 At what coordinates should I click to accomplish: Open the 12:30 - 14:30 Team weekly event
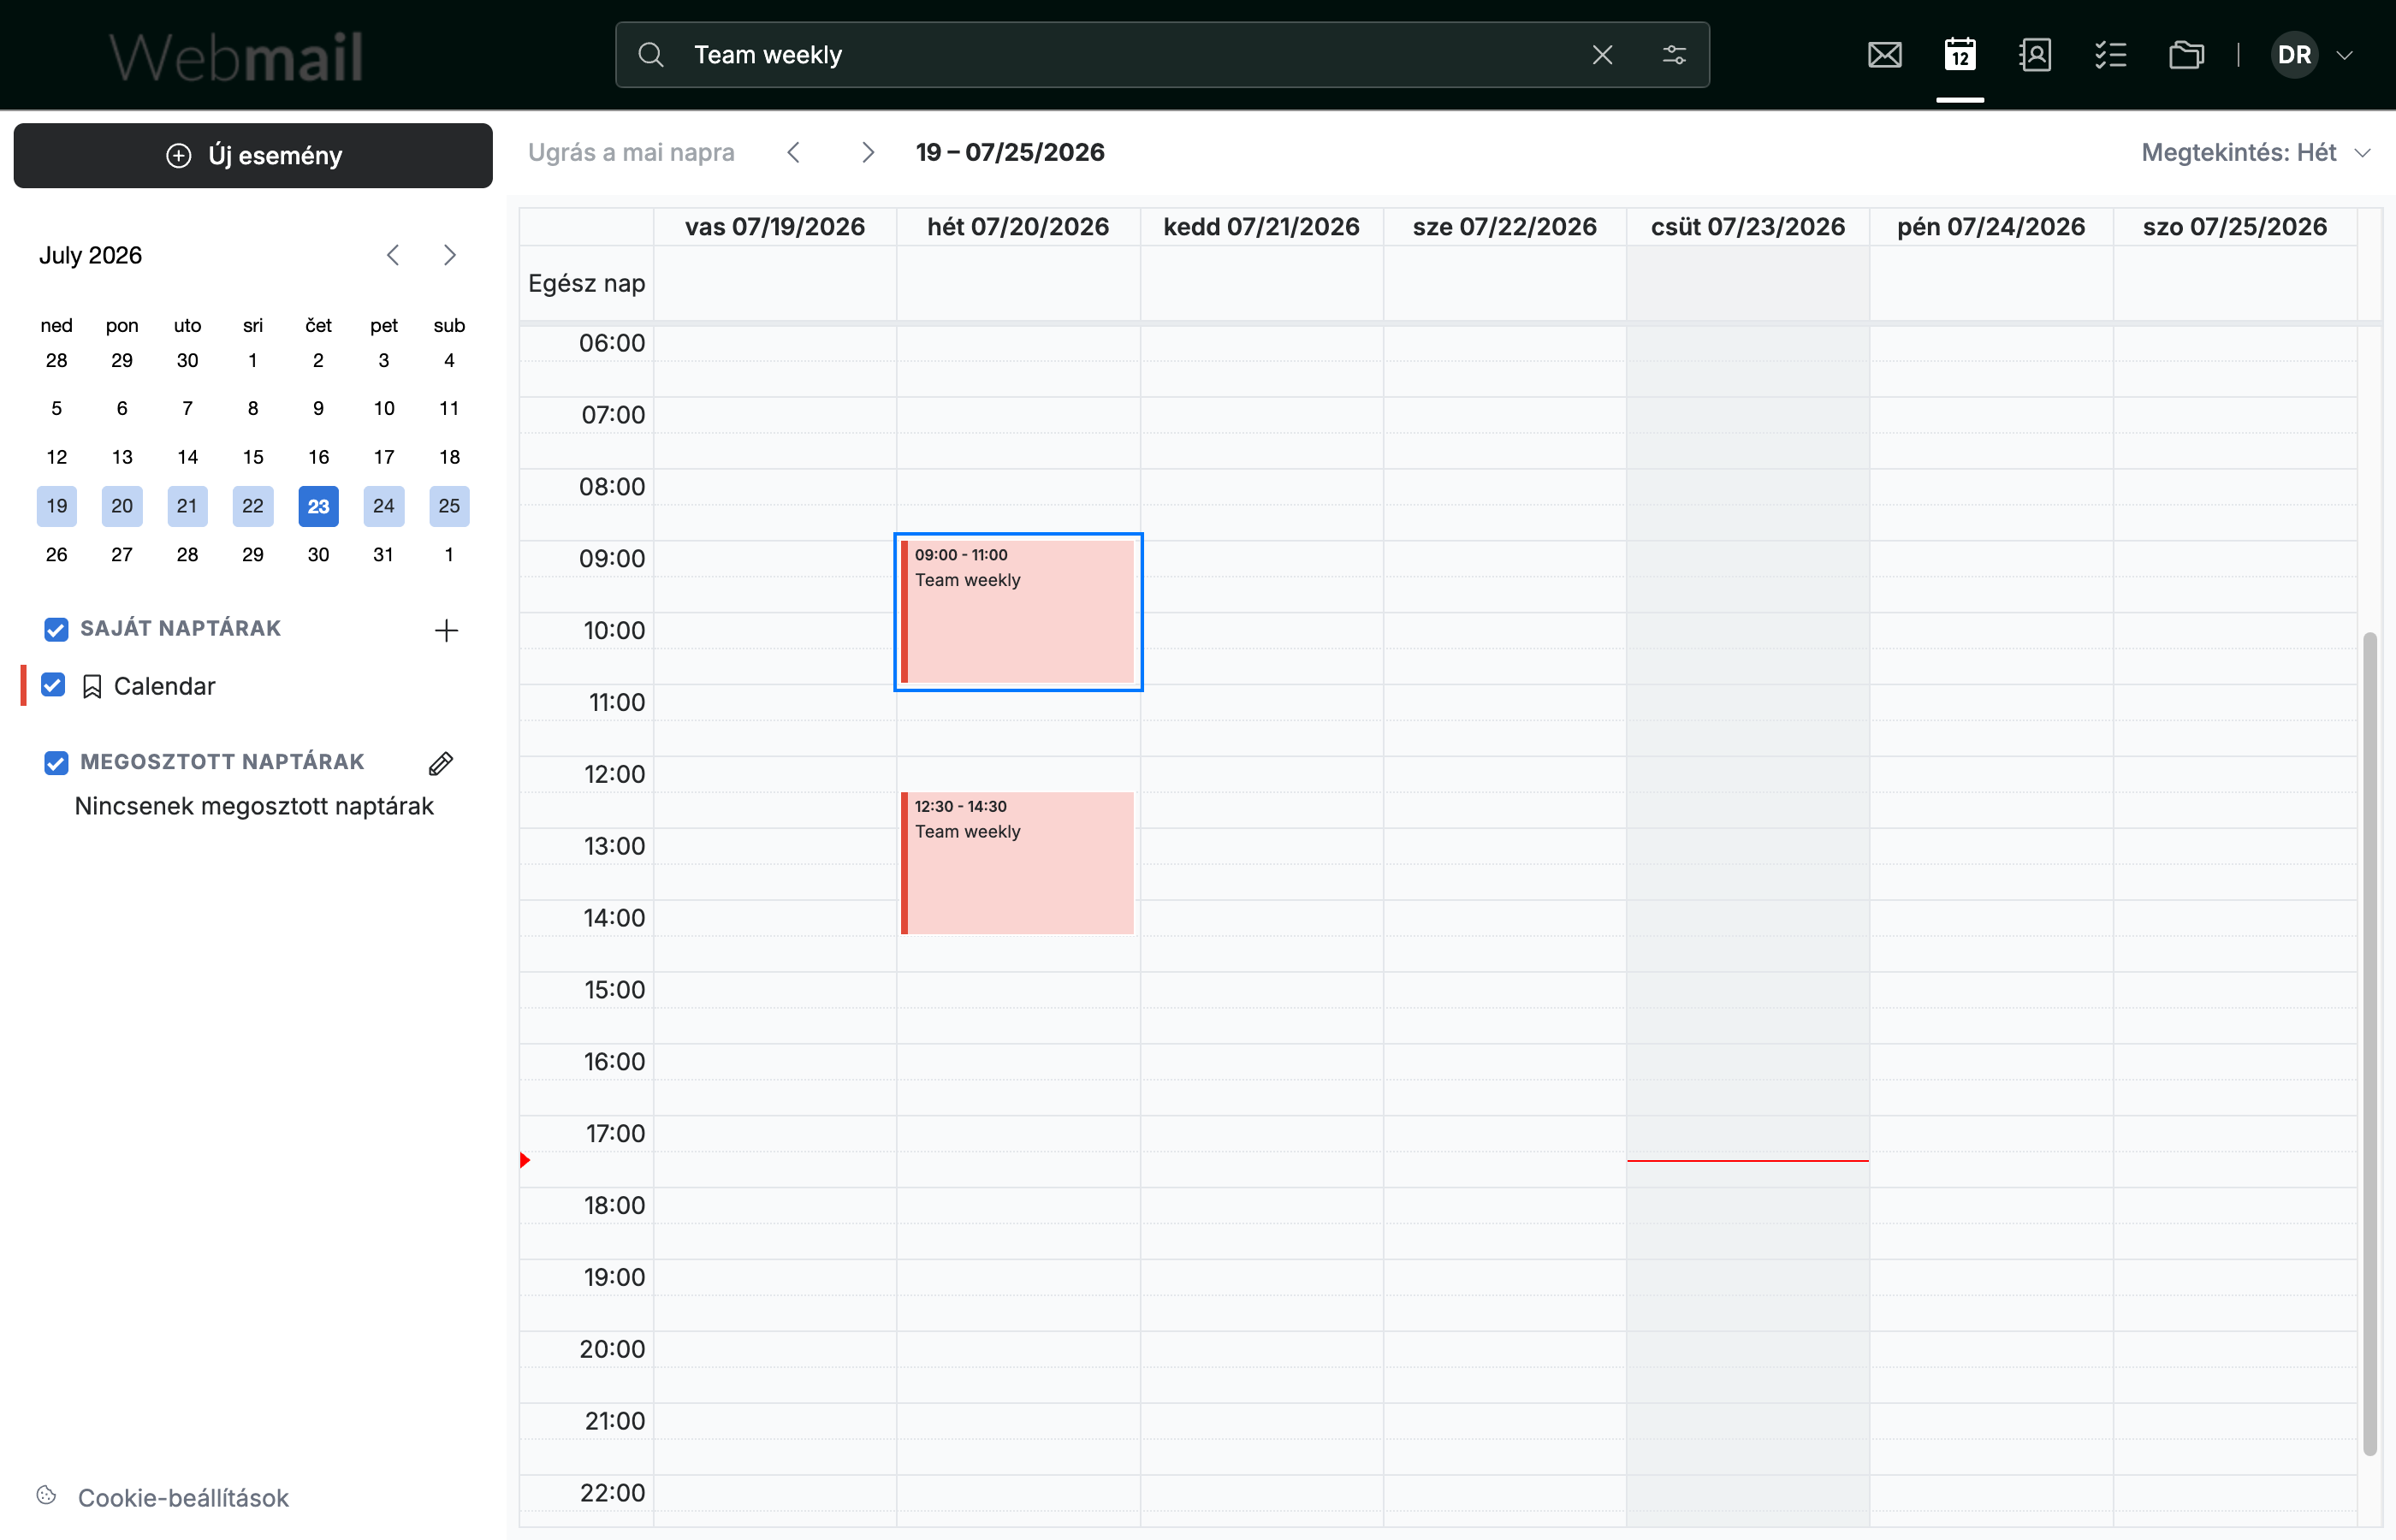point(1018,863)
